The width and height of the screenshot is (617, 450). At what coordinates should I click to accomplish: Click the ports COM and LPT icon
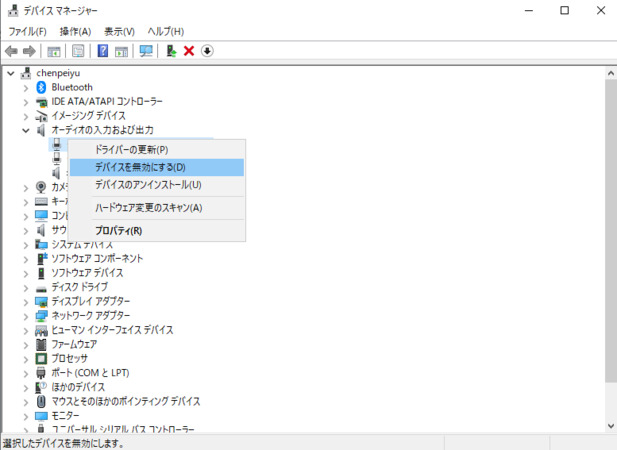point(41,373)
